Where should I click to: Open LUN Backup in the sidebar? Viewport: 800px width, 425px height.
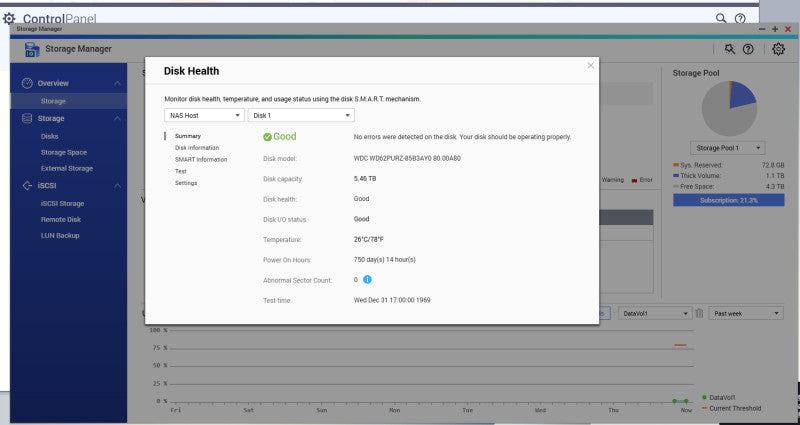coord(60,236)
